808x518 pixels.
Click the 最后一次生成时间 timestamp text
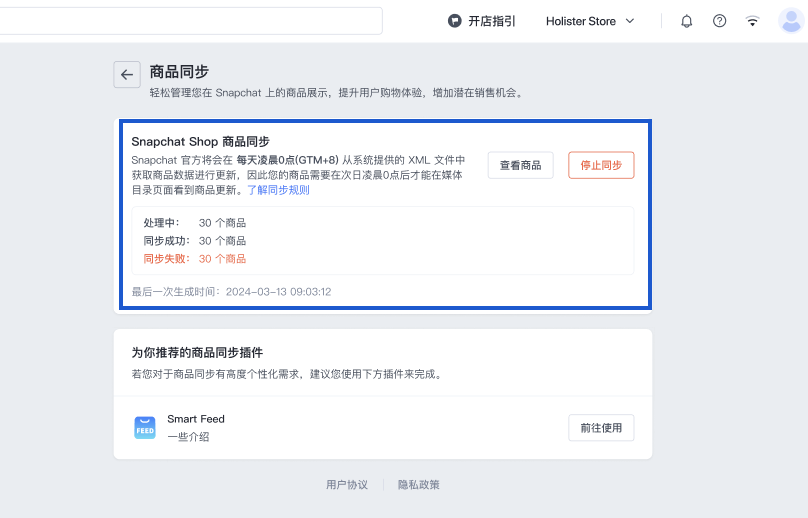coord(231,292)
